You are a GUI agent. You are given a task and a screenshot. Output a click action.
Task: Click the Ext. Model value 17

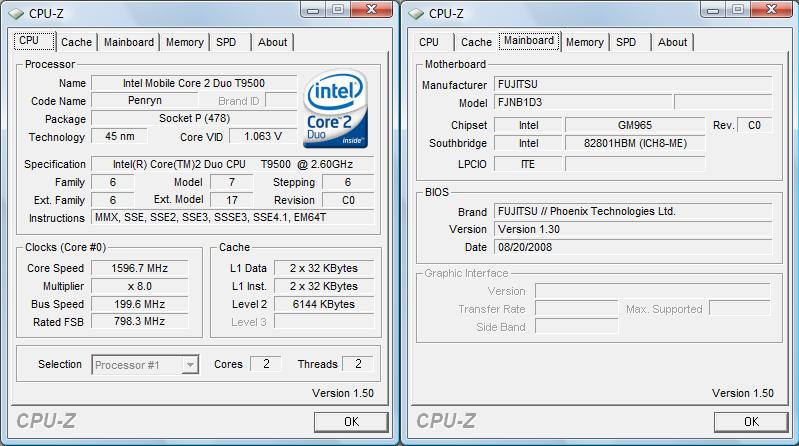click(232, 200)
